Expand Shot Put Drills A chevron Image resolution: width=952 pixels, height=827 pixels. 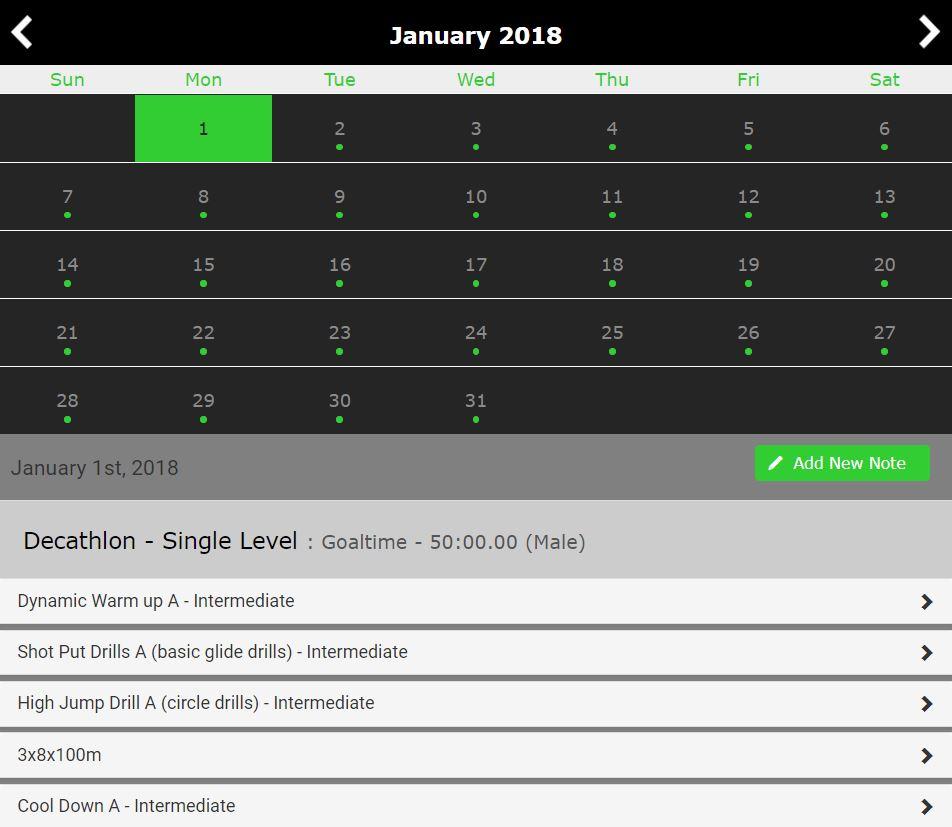(x=926, y=653)
